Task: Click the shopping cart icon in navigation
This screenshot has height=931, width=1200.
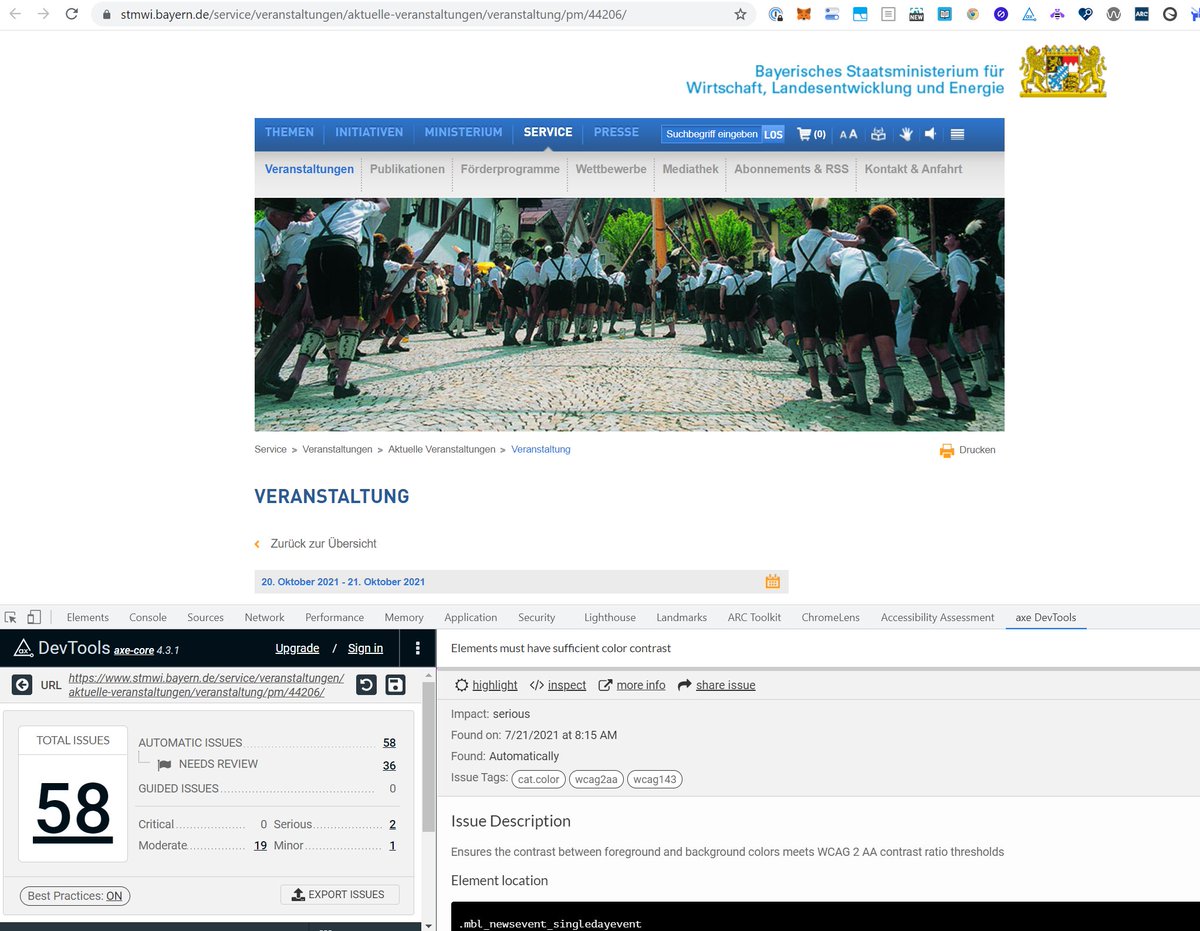Action: coord(804,133)
